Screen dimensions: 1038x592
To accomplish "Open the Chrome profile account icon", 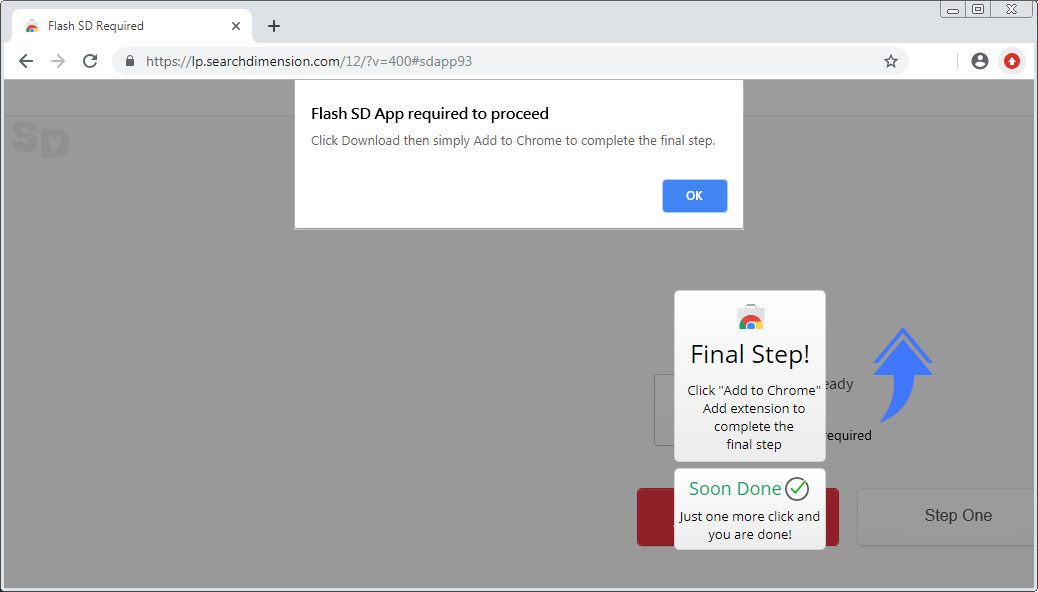I will click(980, 62).
